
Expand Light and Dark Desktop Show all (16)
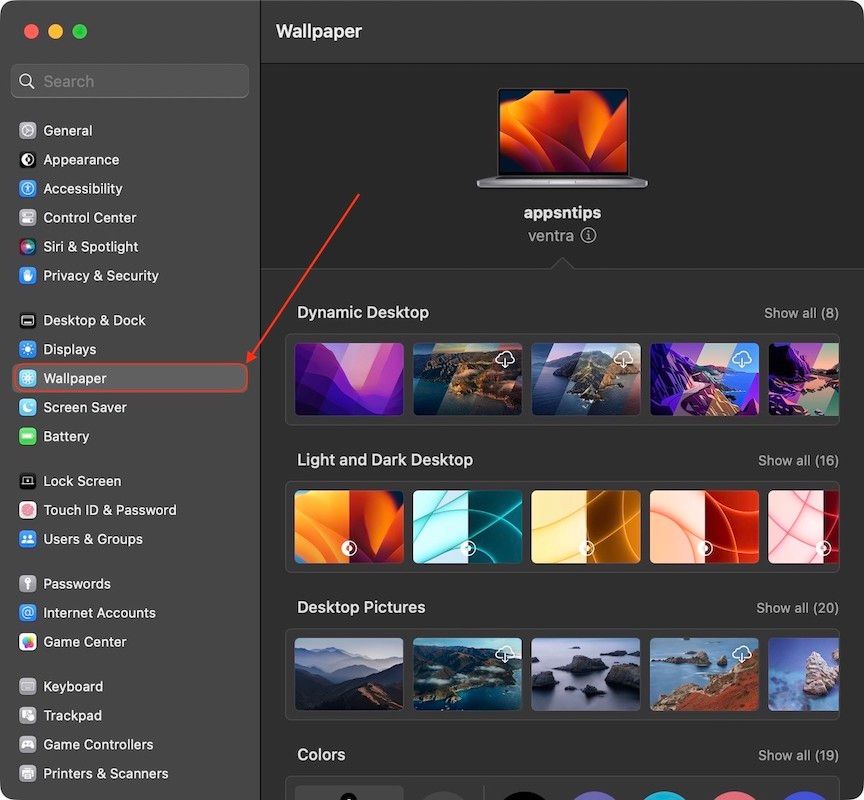[798, 460]
